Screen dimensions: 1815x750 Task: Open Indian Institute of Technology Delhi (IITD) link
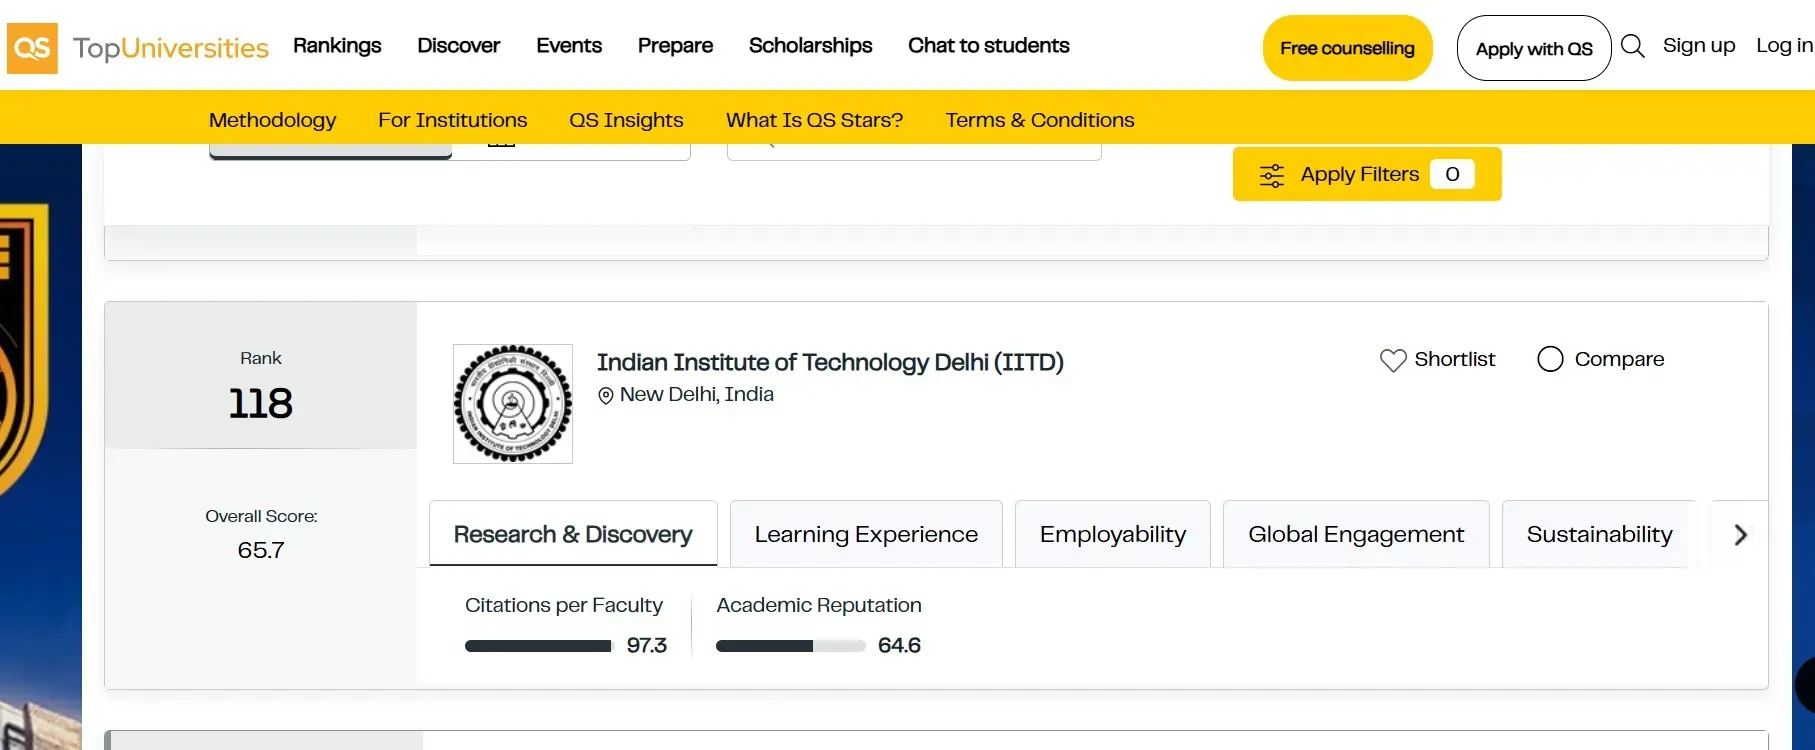(x=830, y=362)
